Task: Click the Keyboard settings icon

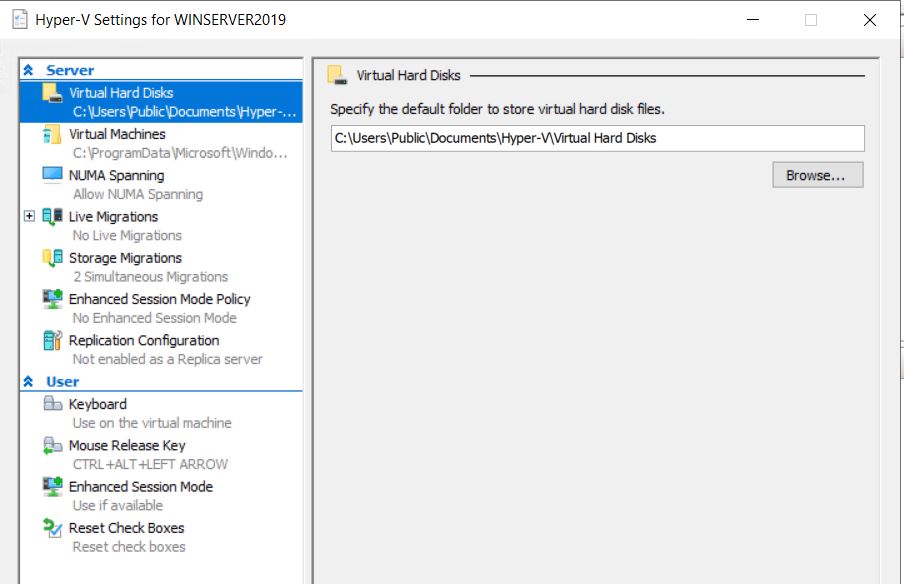Action: (52, 404)
